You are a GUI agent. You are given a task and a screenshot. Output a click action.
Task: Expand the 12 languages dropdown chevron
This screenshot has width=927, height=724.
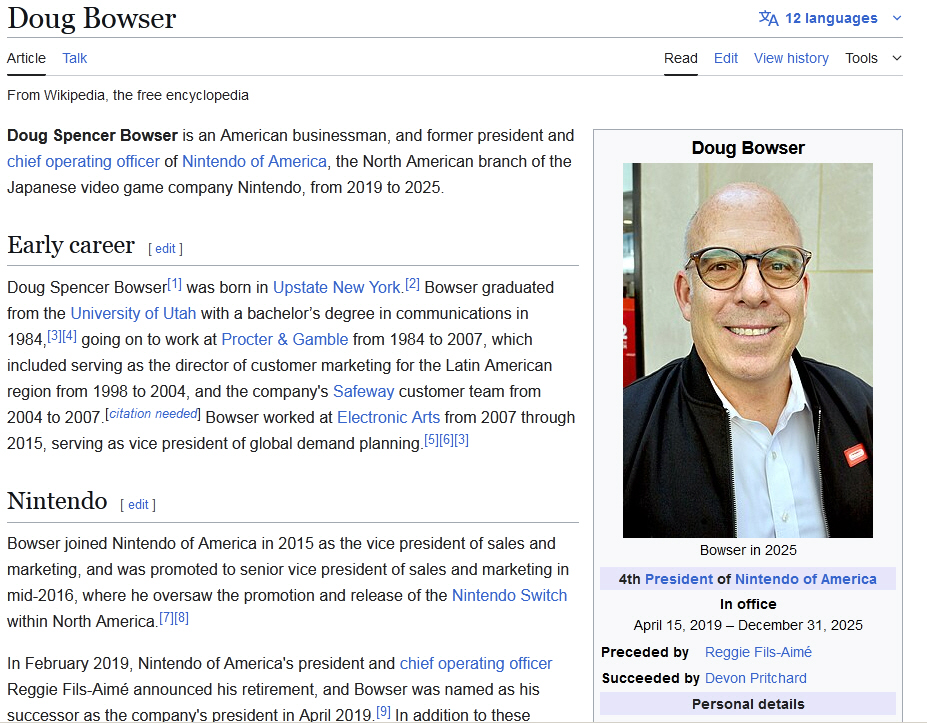pos(897,18)
